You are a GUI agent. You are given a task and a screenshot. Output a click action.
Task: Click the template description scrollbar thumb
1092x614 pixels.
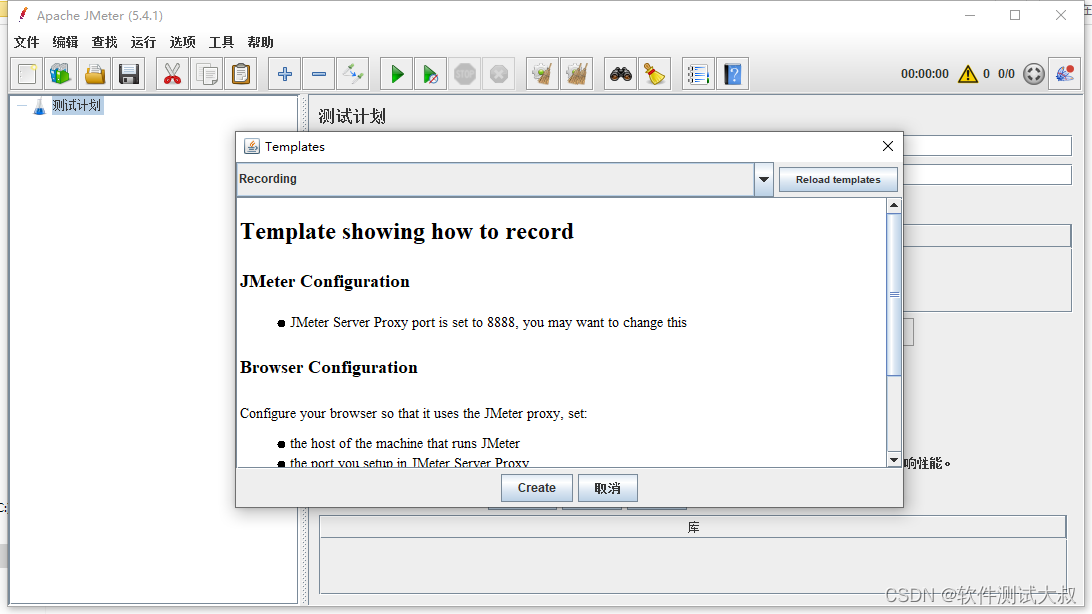[x=894, y=294]
